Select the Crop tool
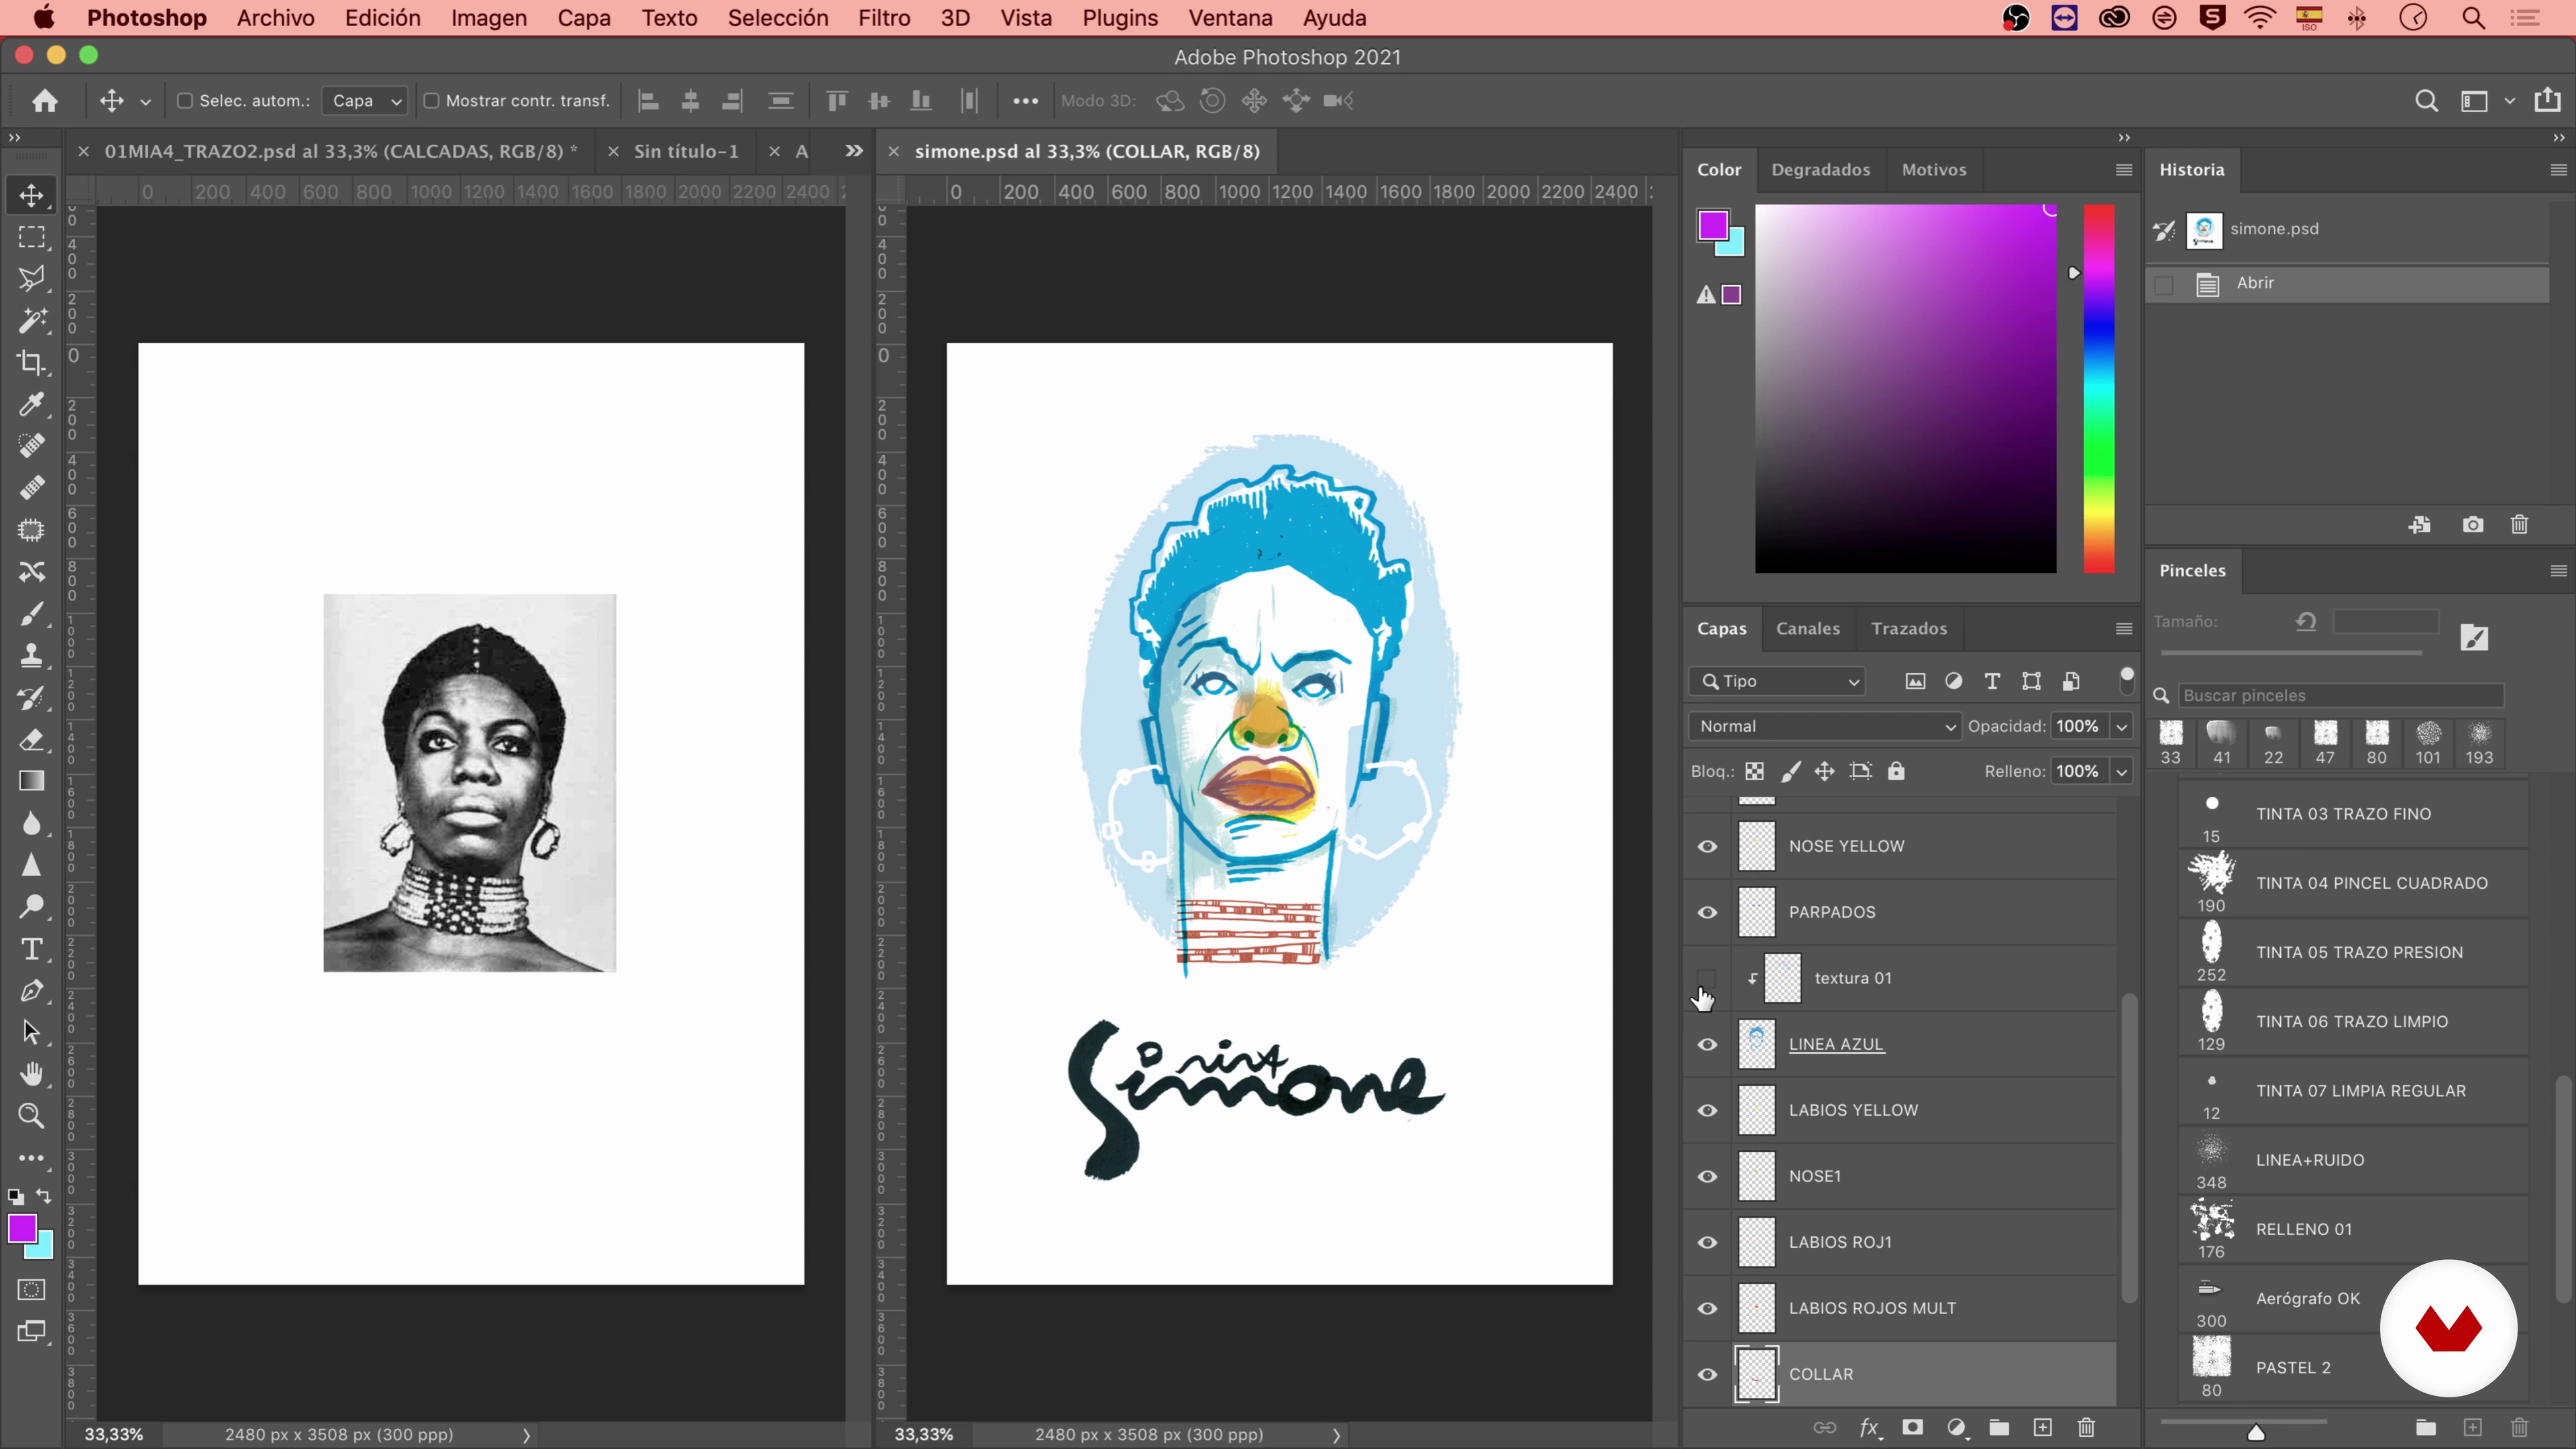Screen dimensions: 2576x1449 pos(31,363)
